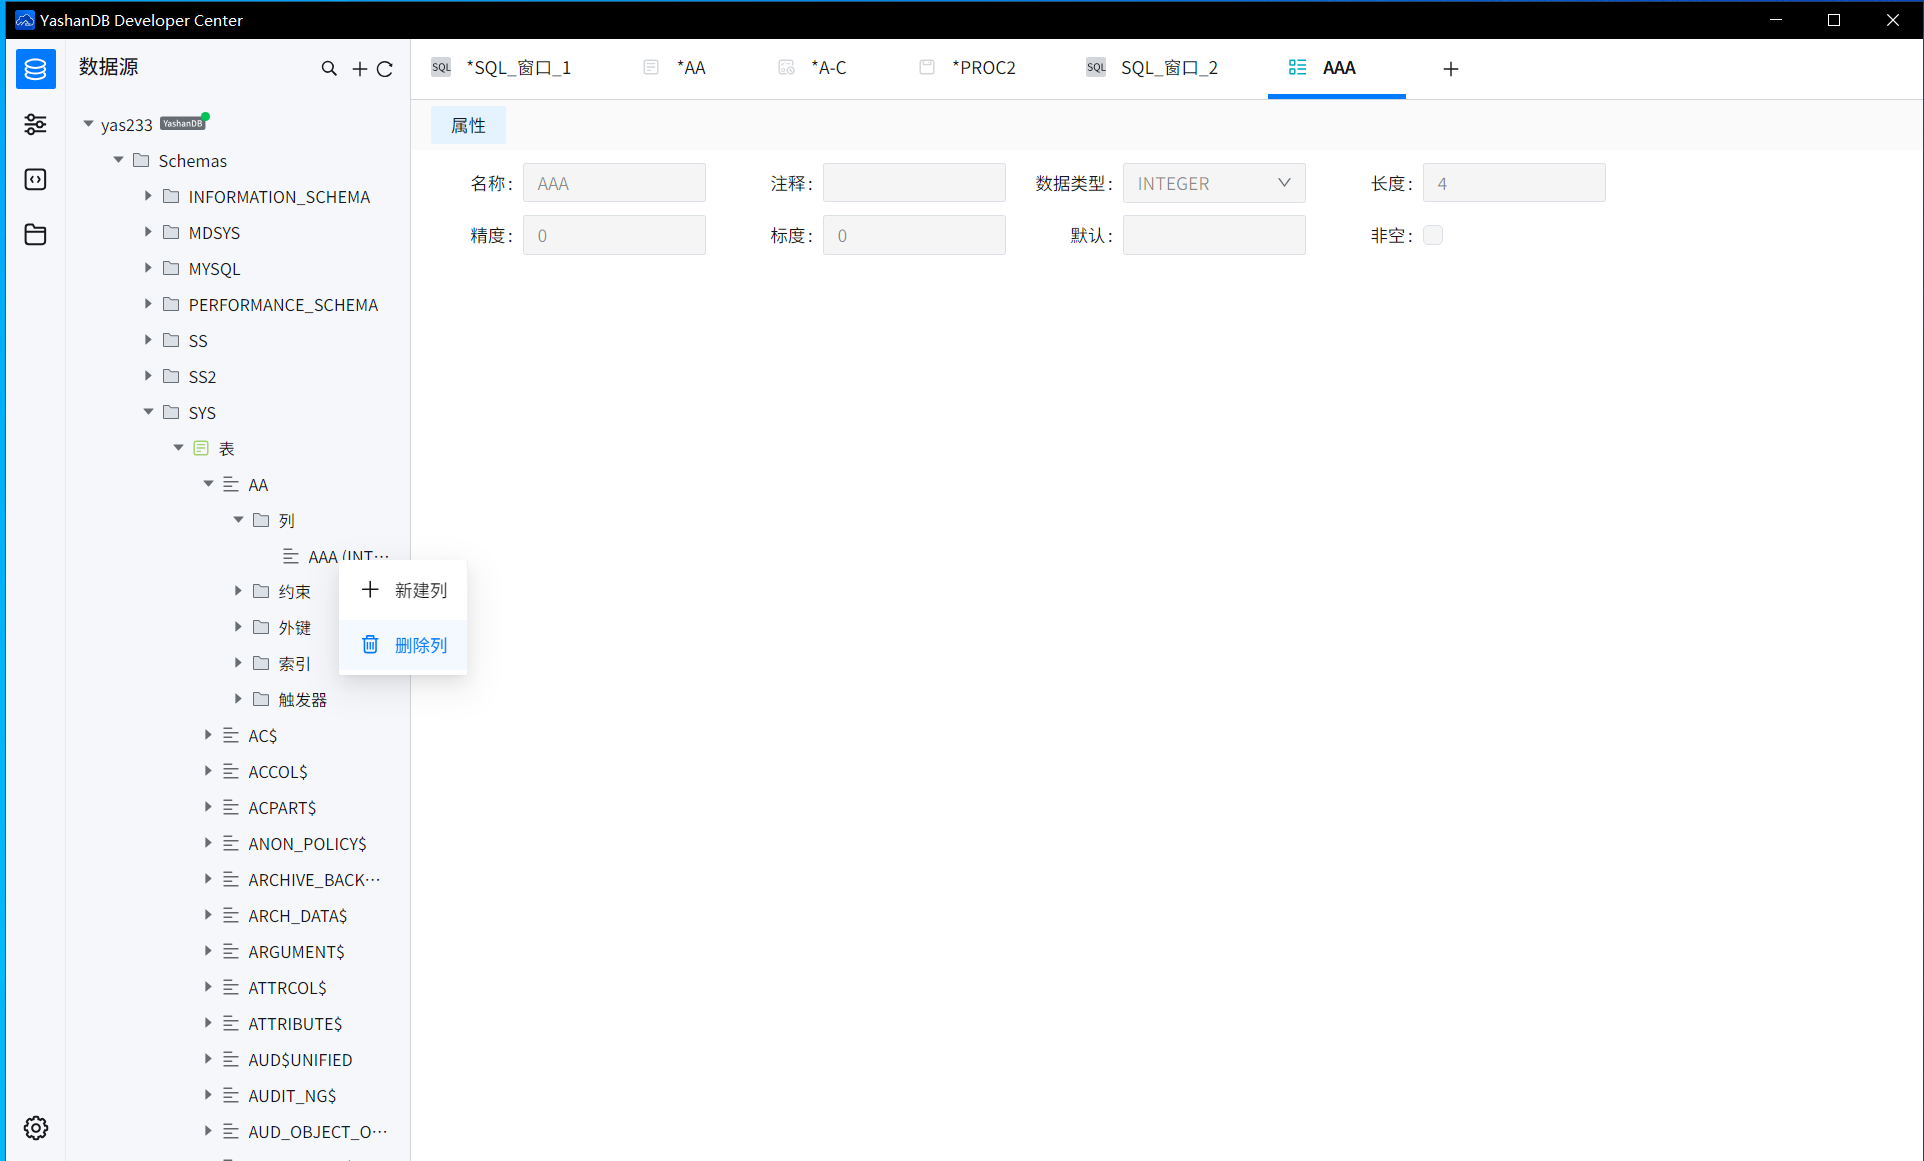
Task: Select the AUD$UNIFIED table
Action: pos(300,1060)
